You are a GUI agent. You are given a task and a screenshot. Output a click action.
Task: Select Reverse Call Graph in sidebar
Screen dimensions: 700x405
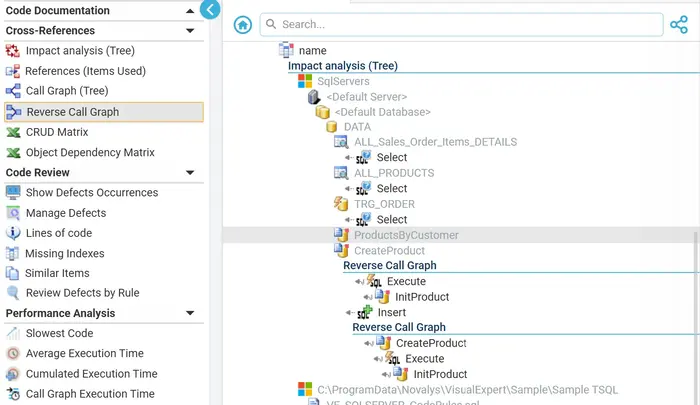[x=104, y=112]
